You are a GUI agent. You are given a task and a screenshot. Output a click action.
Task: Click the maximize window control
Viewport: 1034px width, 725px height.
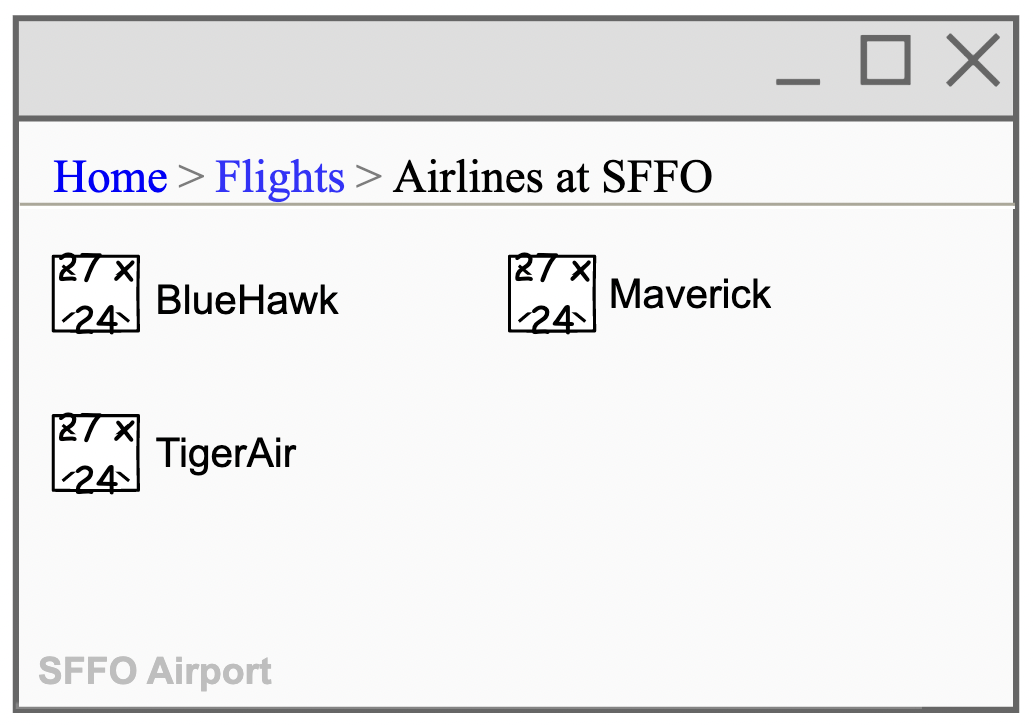[885, 62]
